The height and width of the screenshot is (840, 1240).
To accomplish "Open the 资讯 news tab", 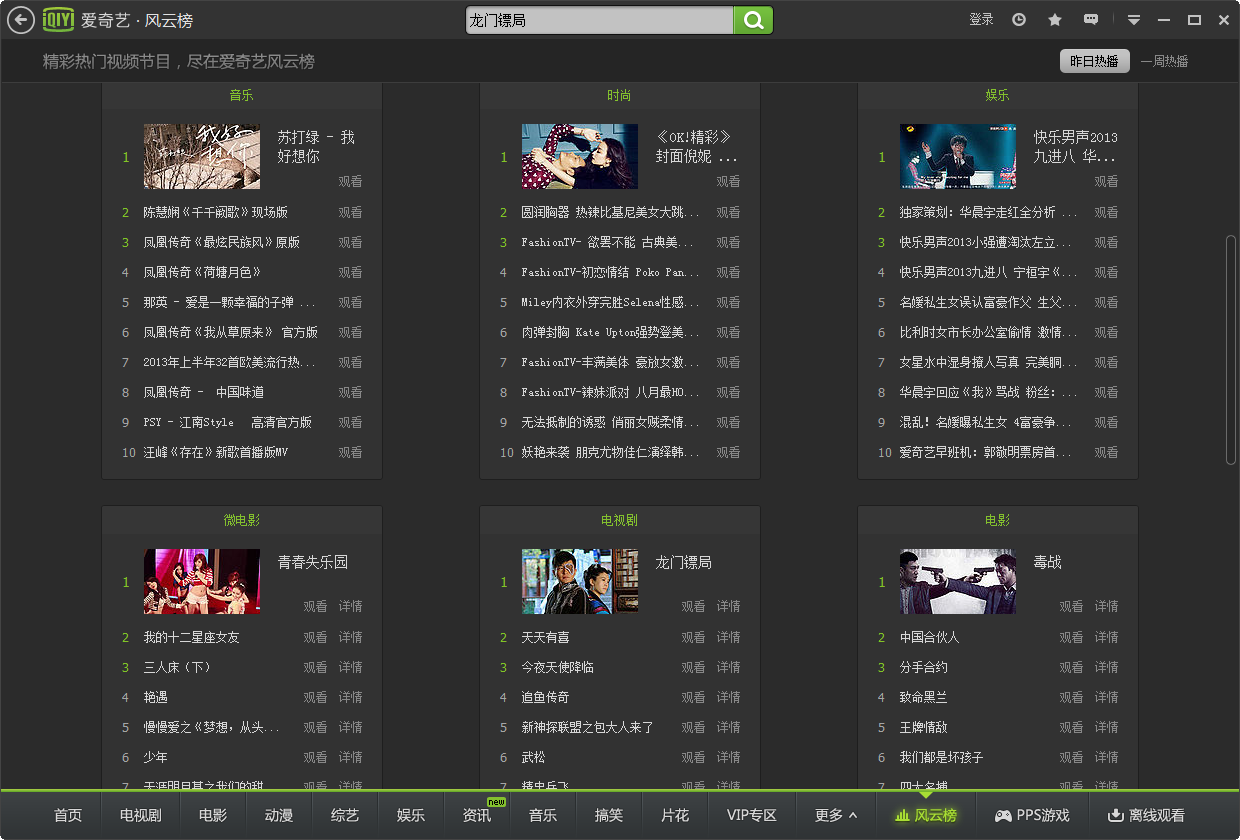I will click(x=477, y=815).
